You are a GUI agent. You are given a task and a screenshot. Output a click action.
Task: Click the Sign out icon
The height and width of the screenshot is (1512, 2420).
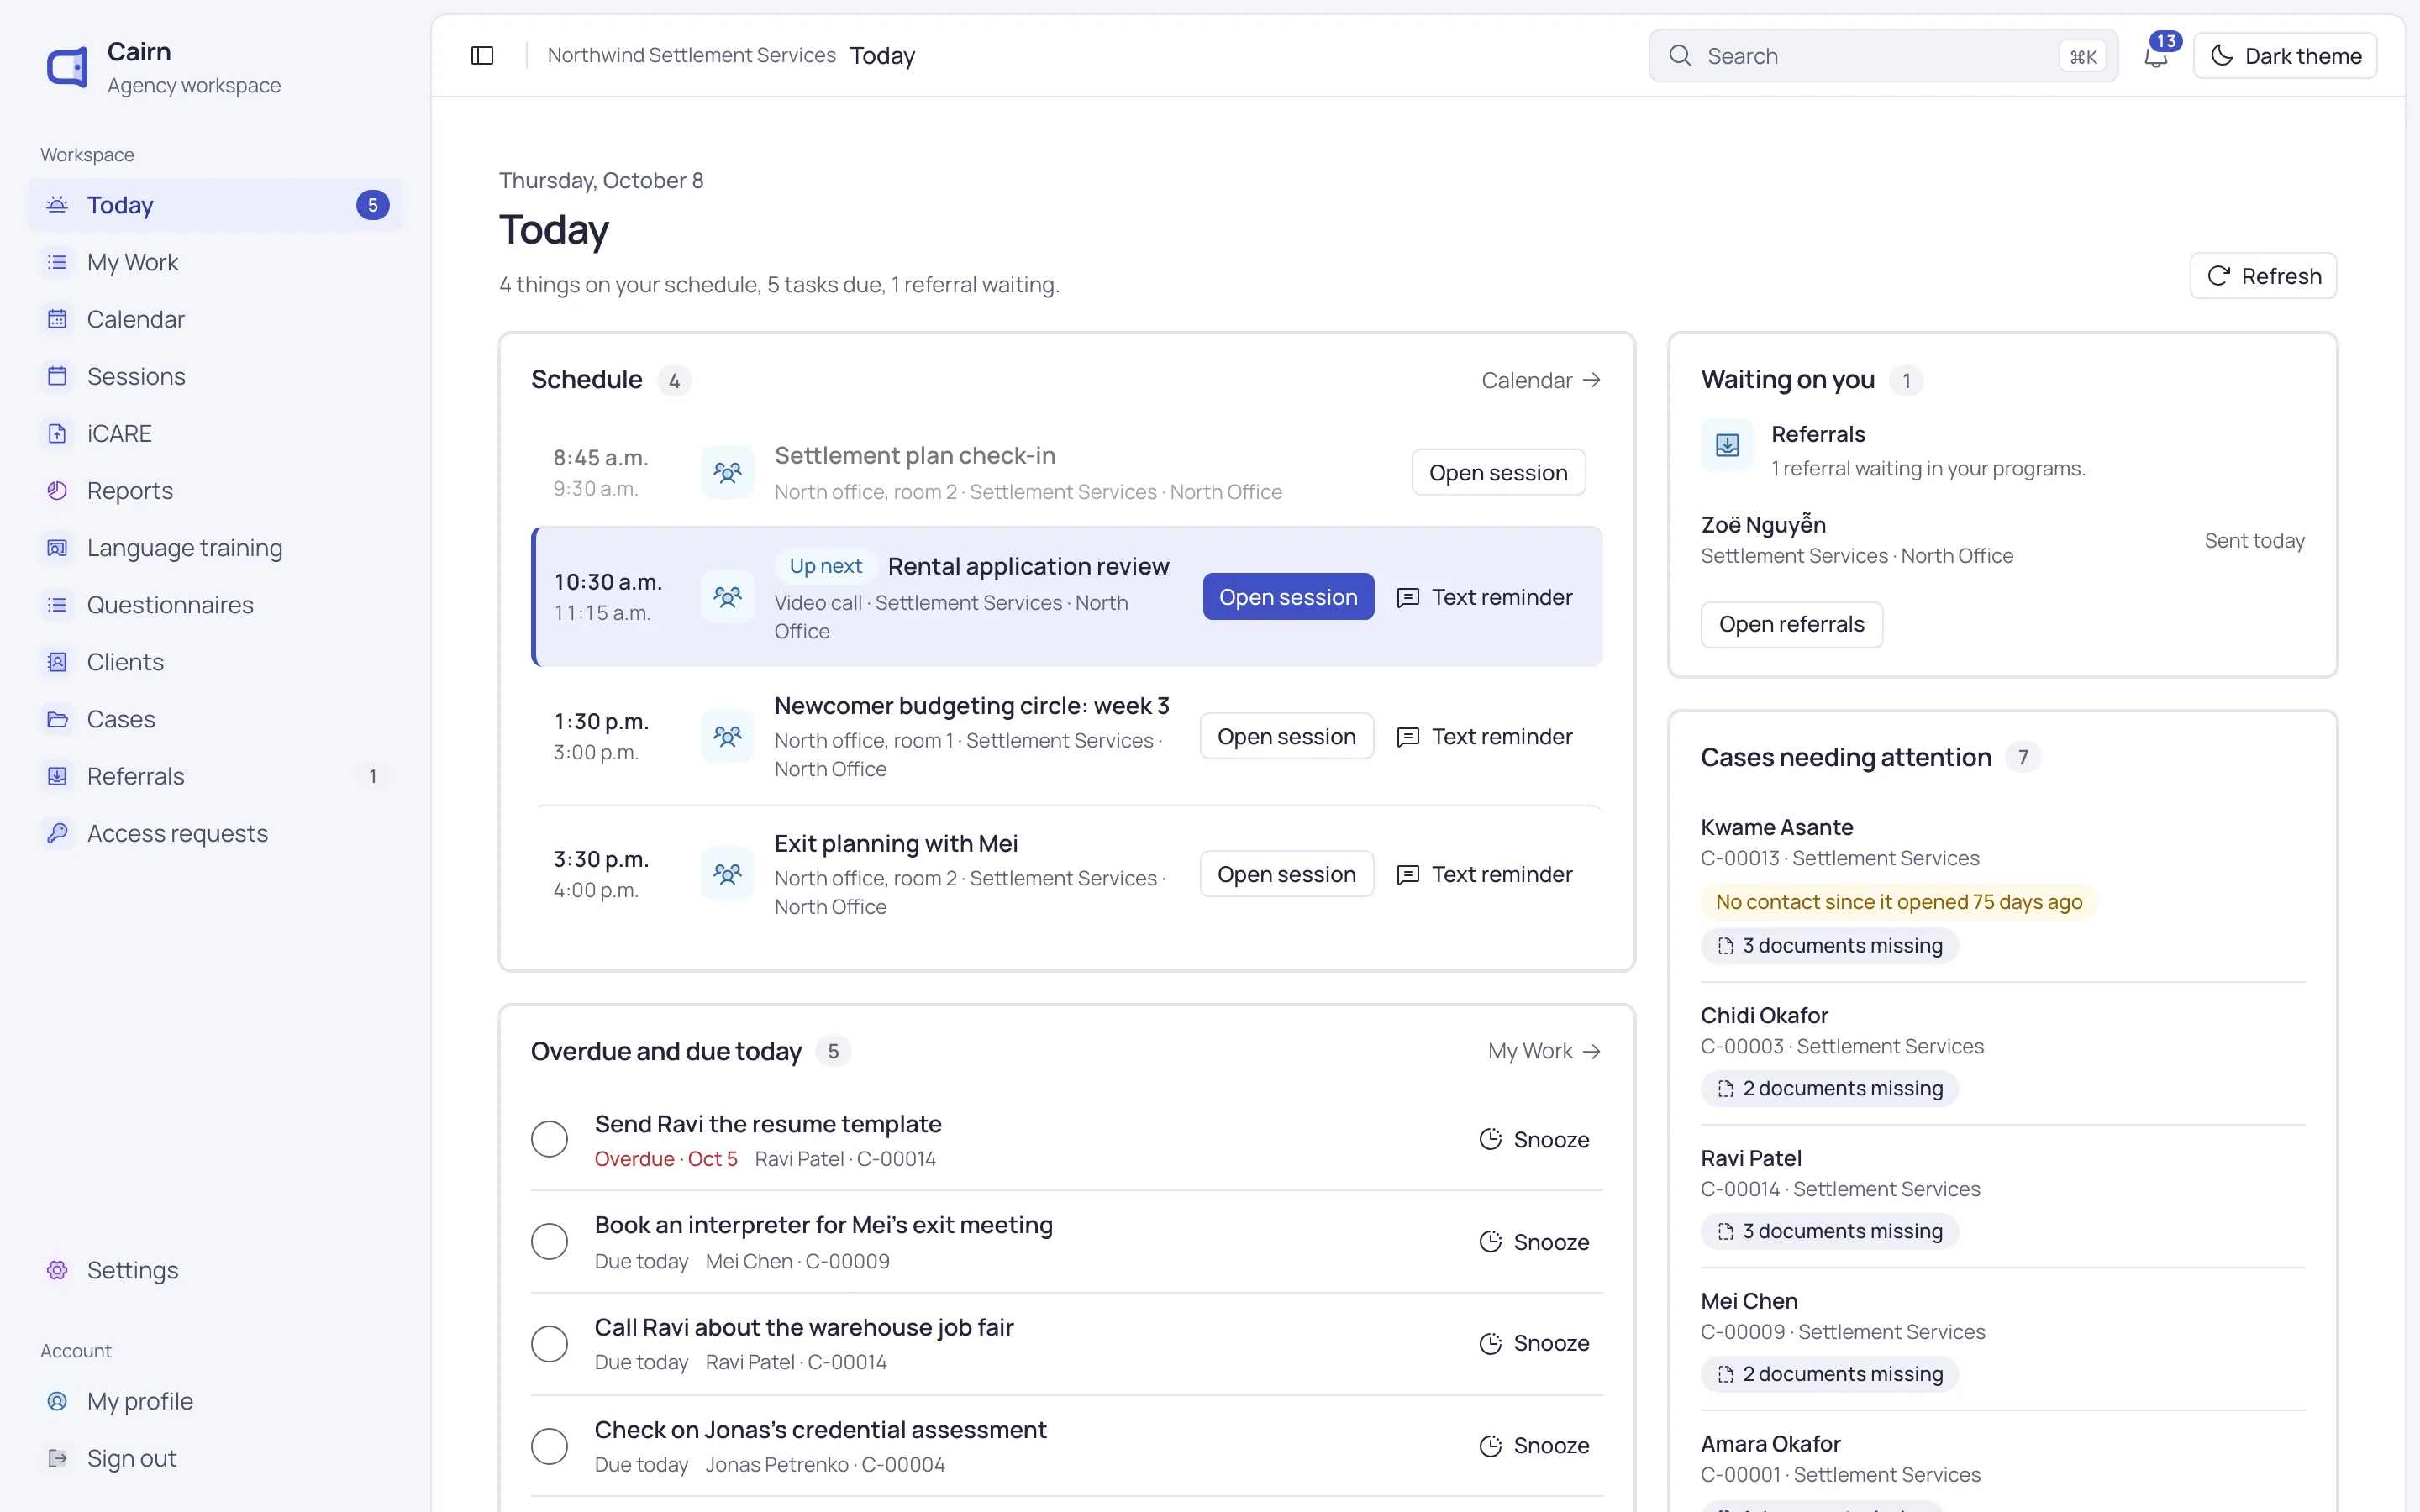click(x=58, y=1458)
